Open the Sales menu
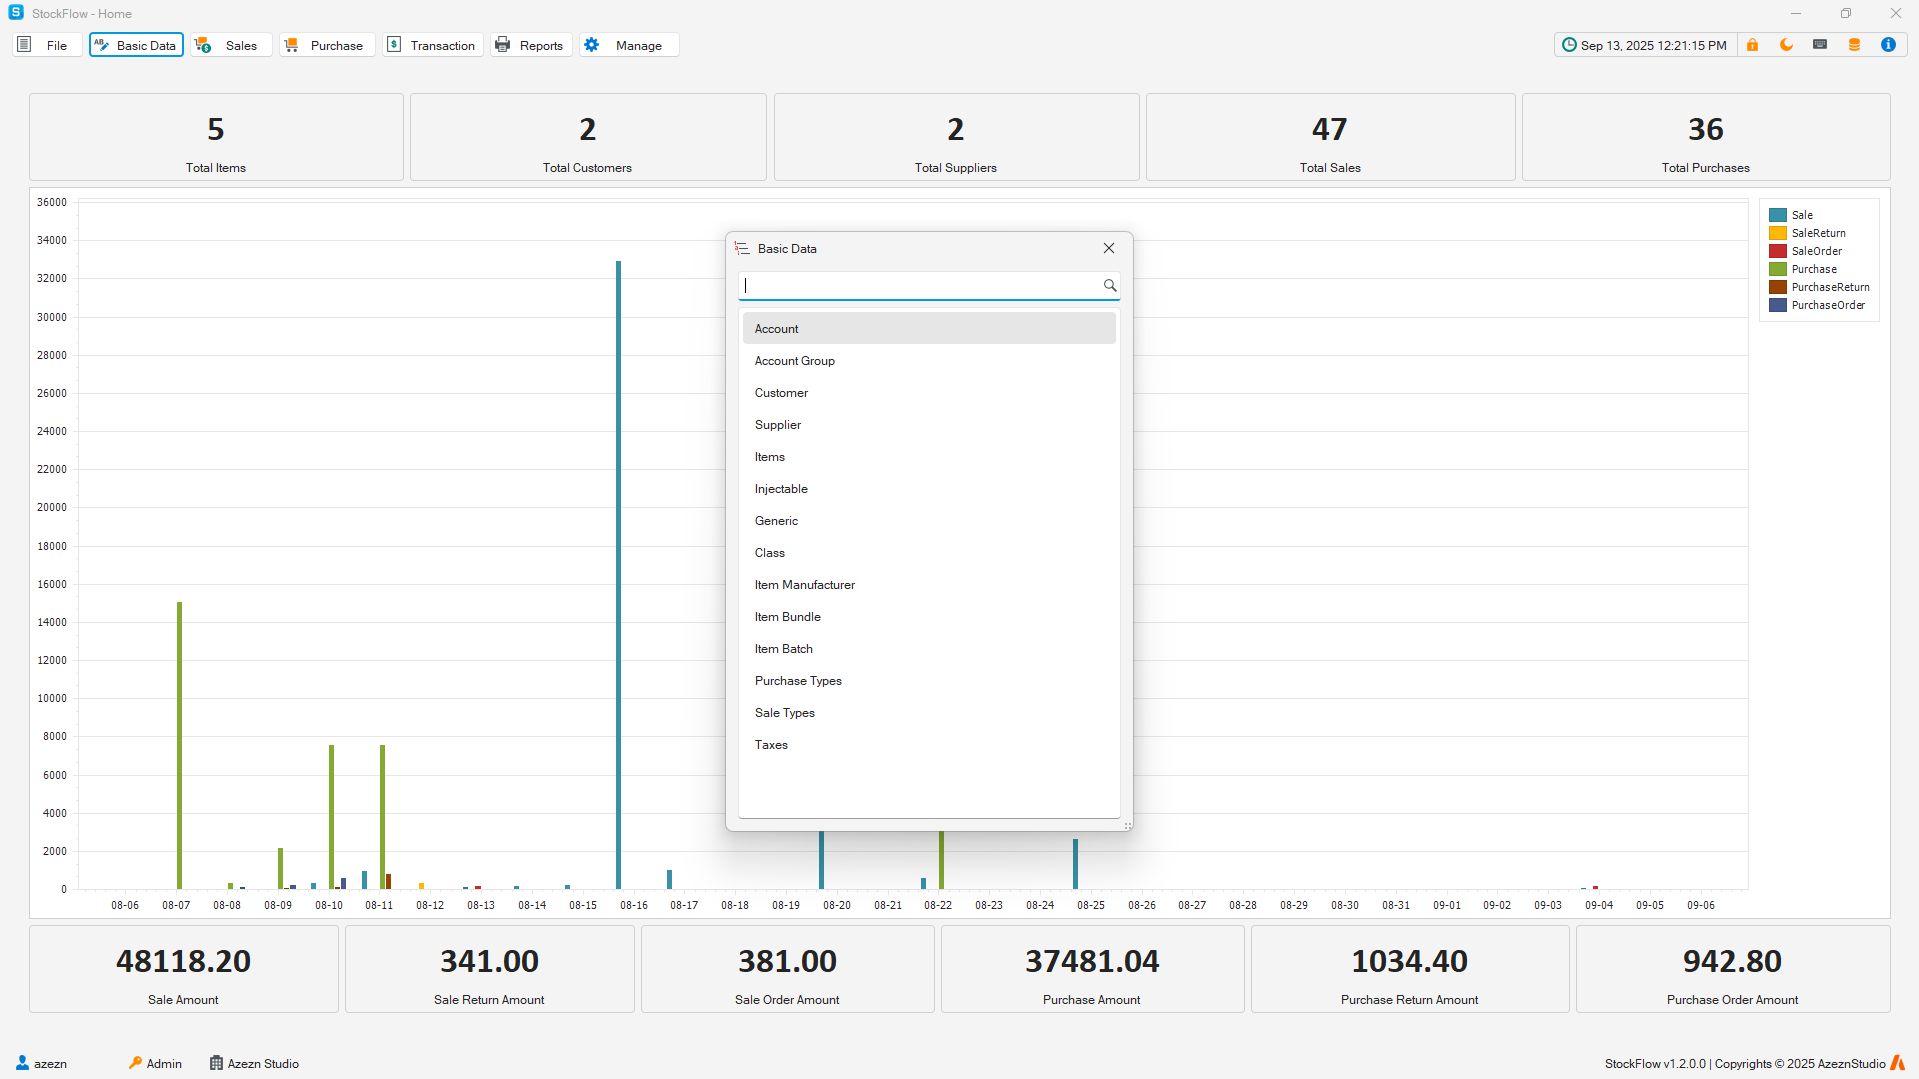The image size is (1919, 1079). 229,45
